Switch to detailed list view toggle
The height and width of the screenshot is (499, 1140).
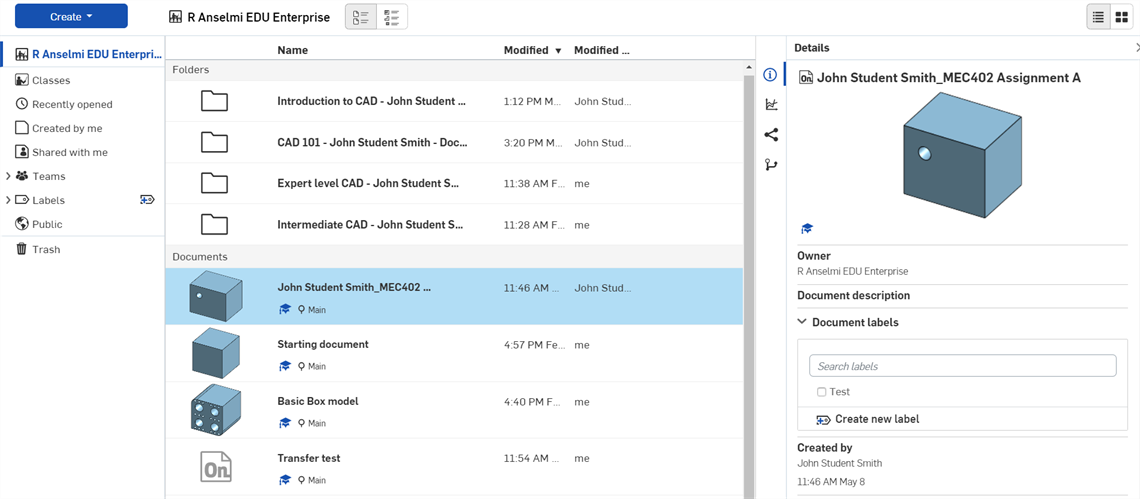tap(361, 17)
